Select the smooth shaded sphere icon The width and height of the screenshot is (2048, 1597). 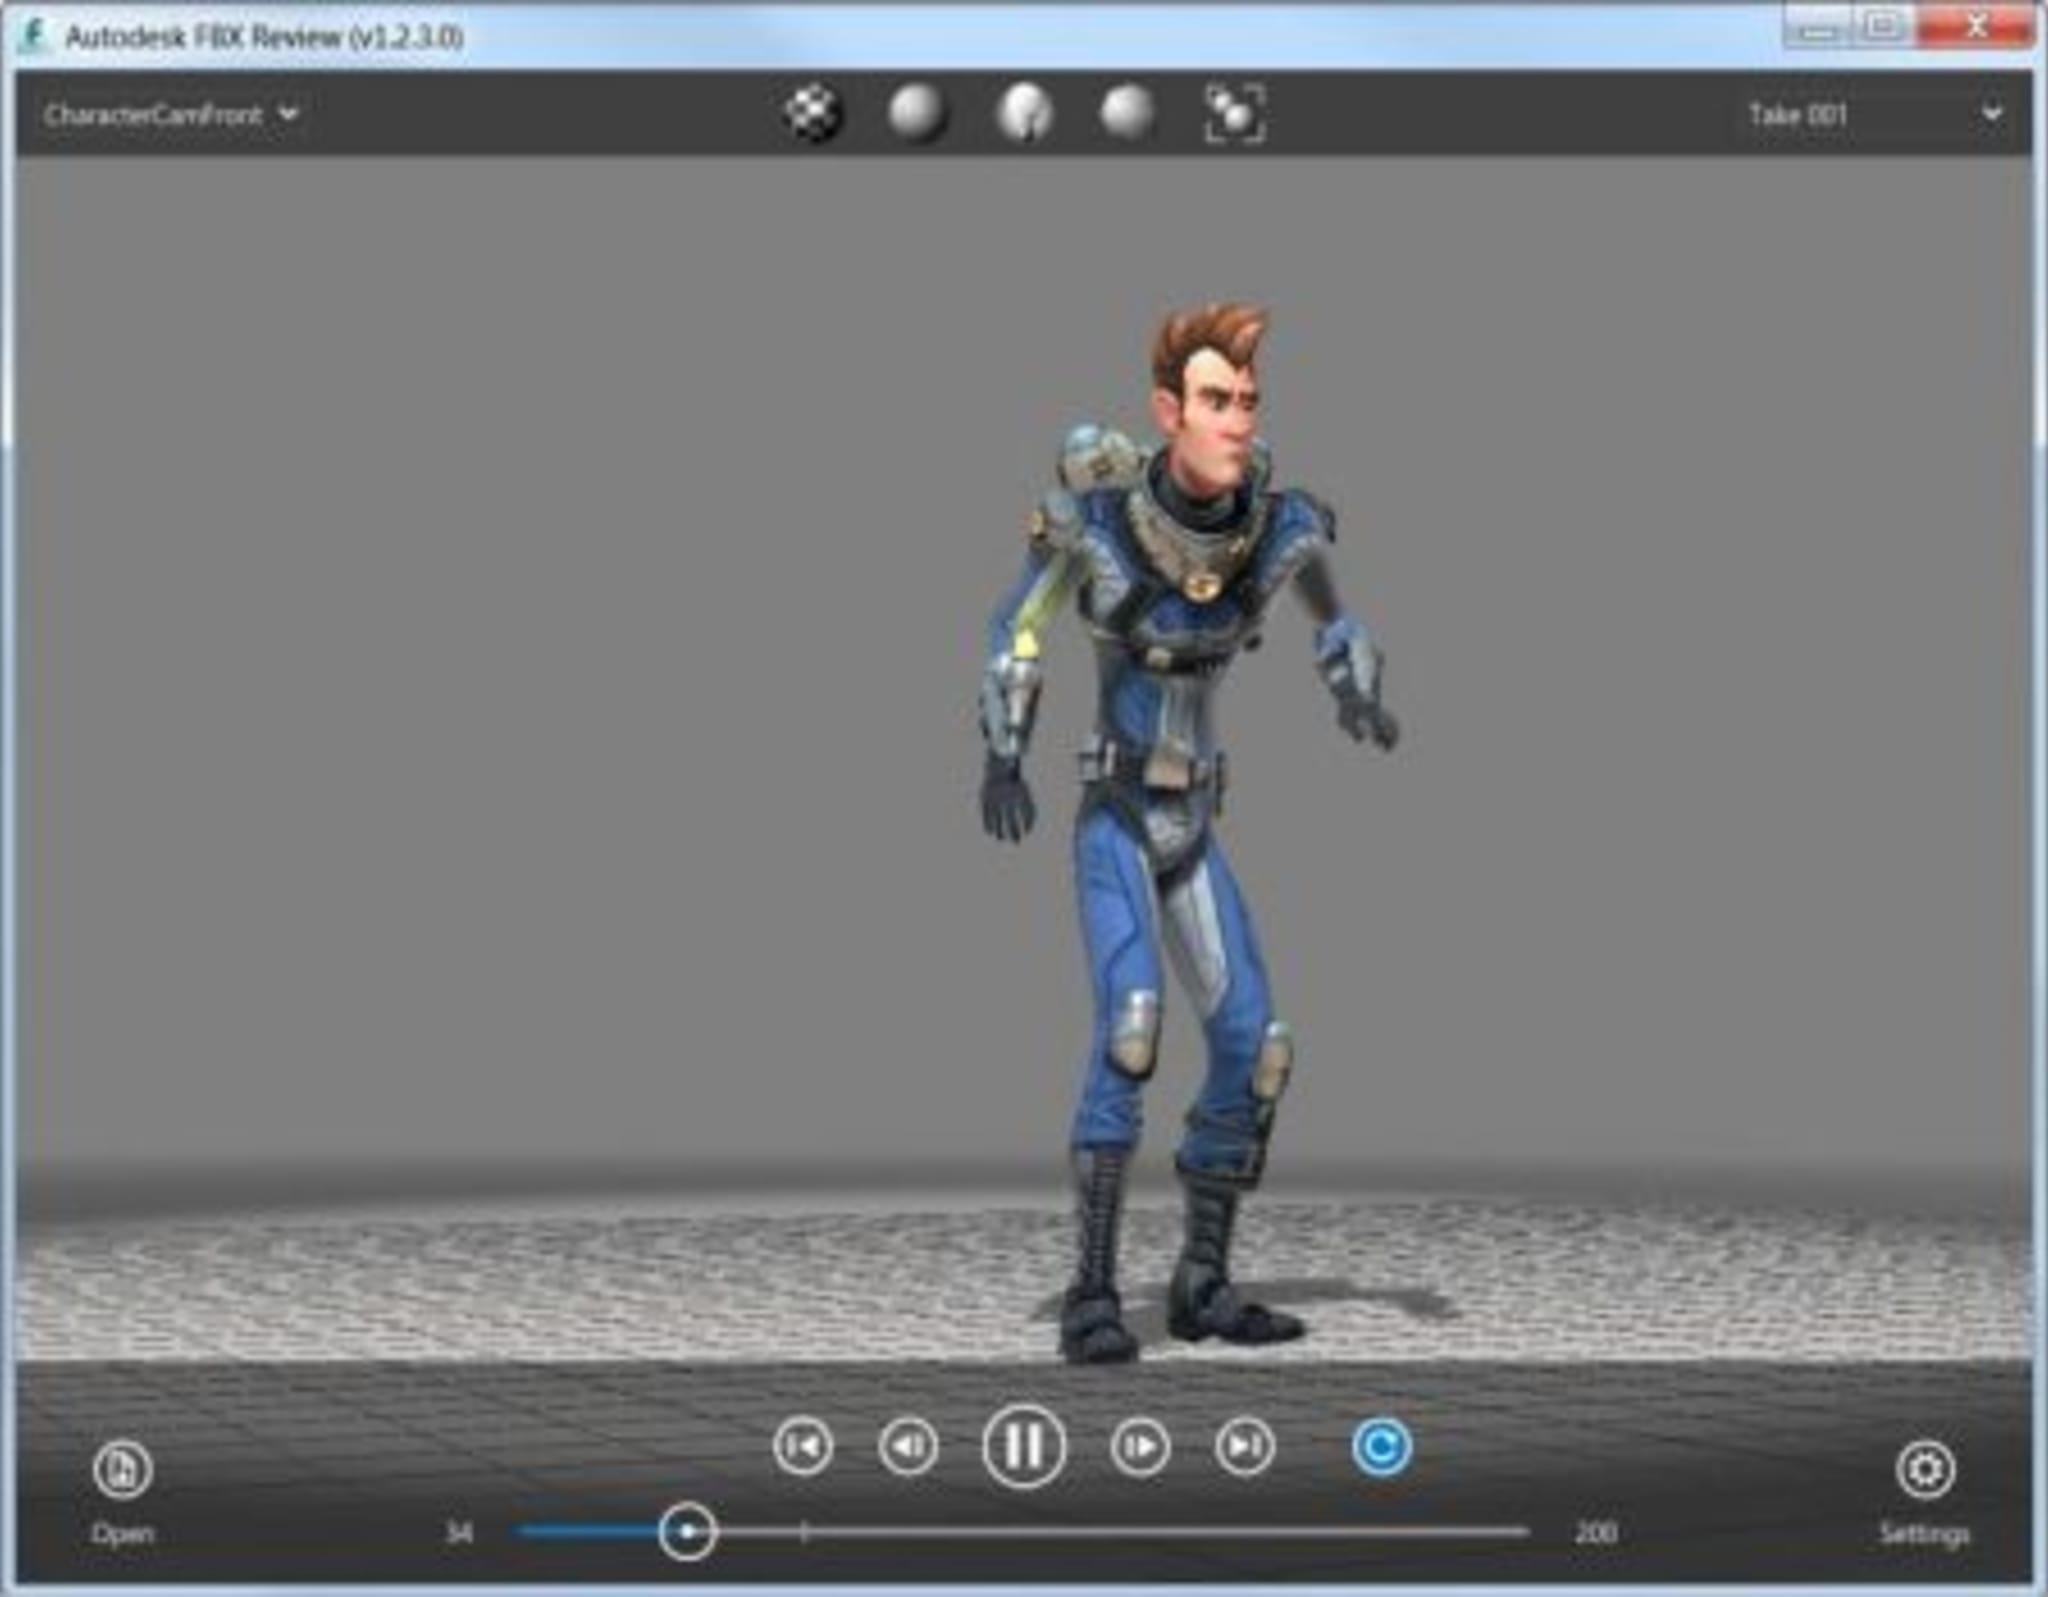click(916, 112)
